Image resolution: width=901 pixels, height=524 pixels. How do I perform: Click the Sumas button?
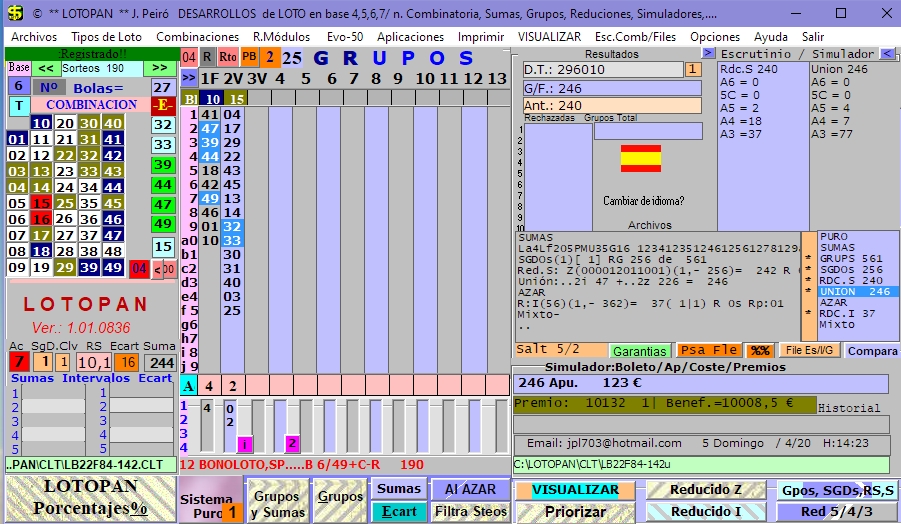(x=399, y=488)
